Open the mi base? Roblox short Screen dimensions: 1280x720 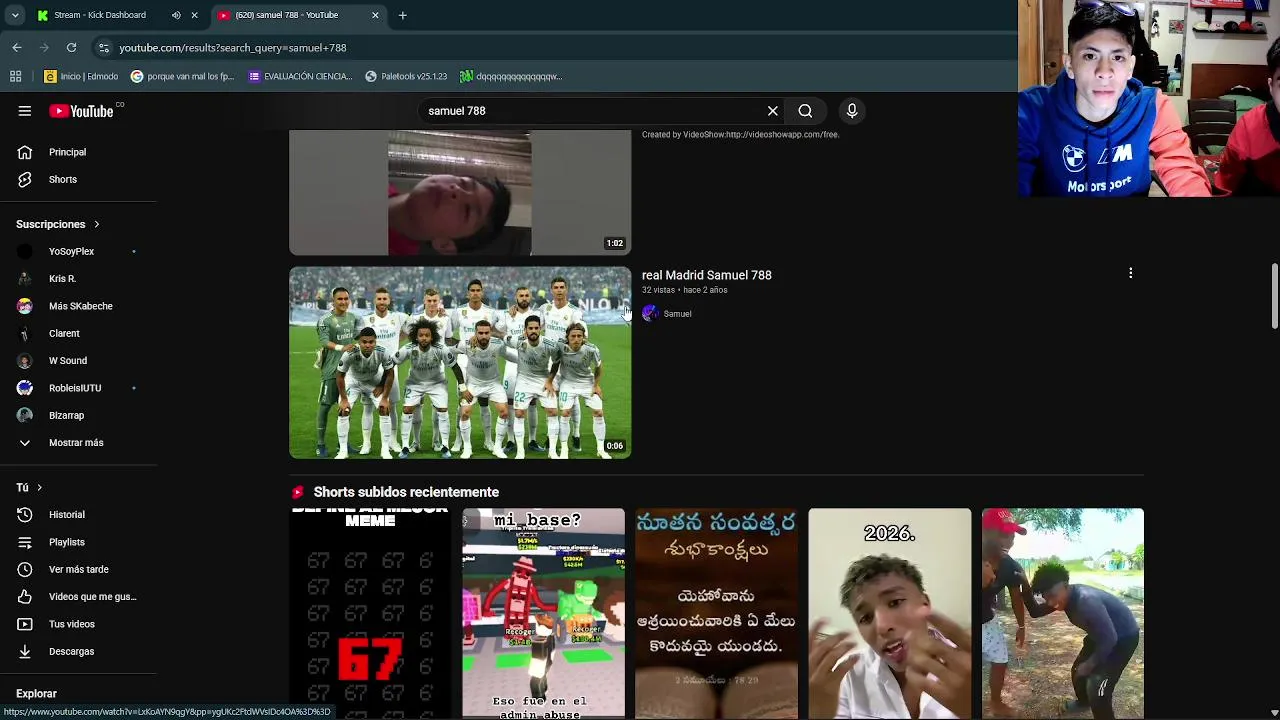click(543, 613)
